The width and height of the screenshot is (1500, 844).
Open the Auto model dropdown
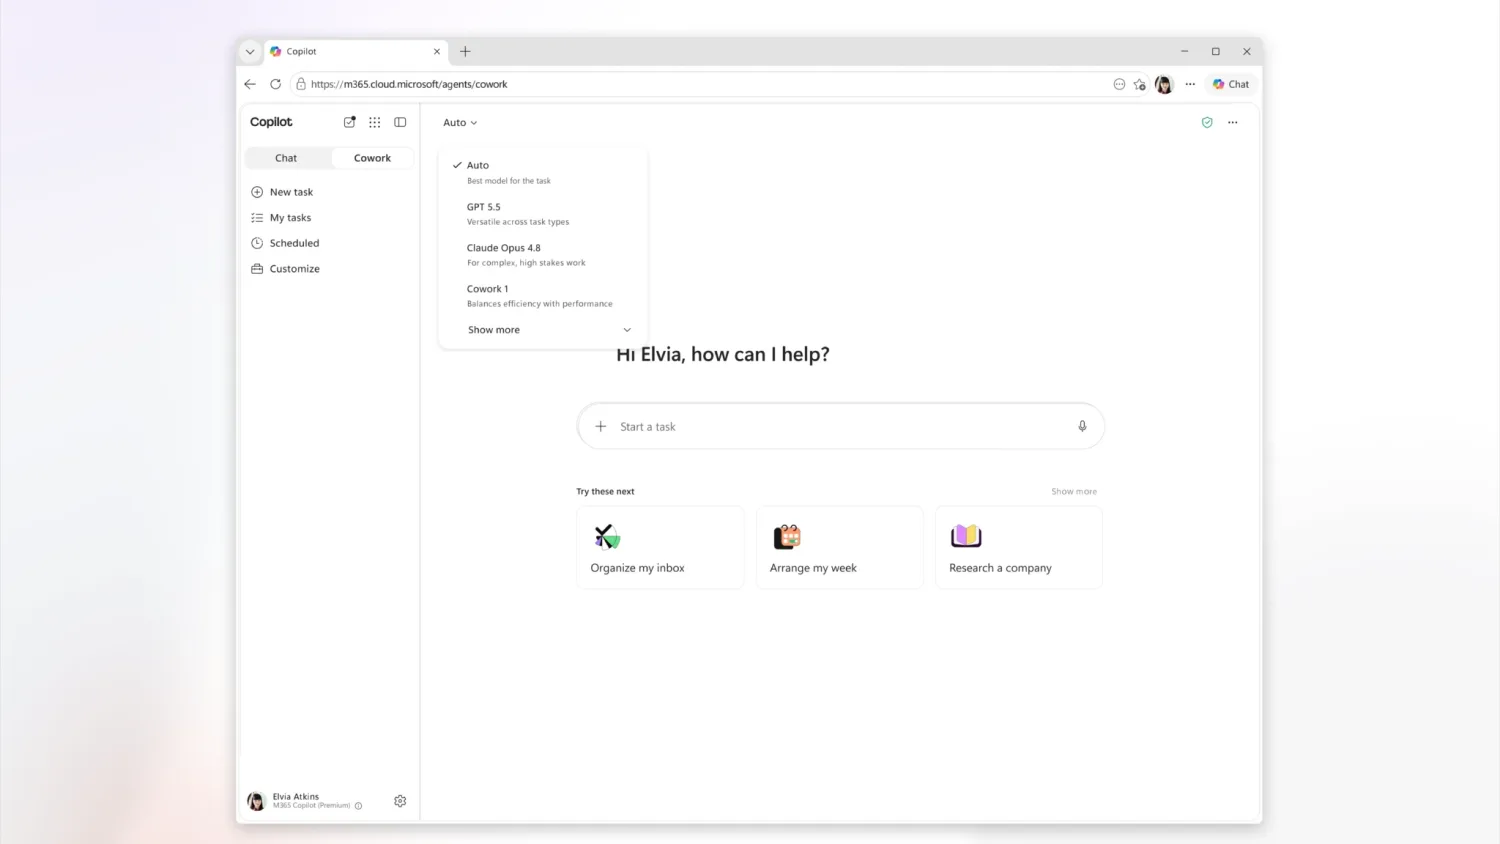tap(460, 122)
